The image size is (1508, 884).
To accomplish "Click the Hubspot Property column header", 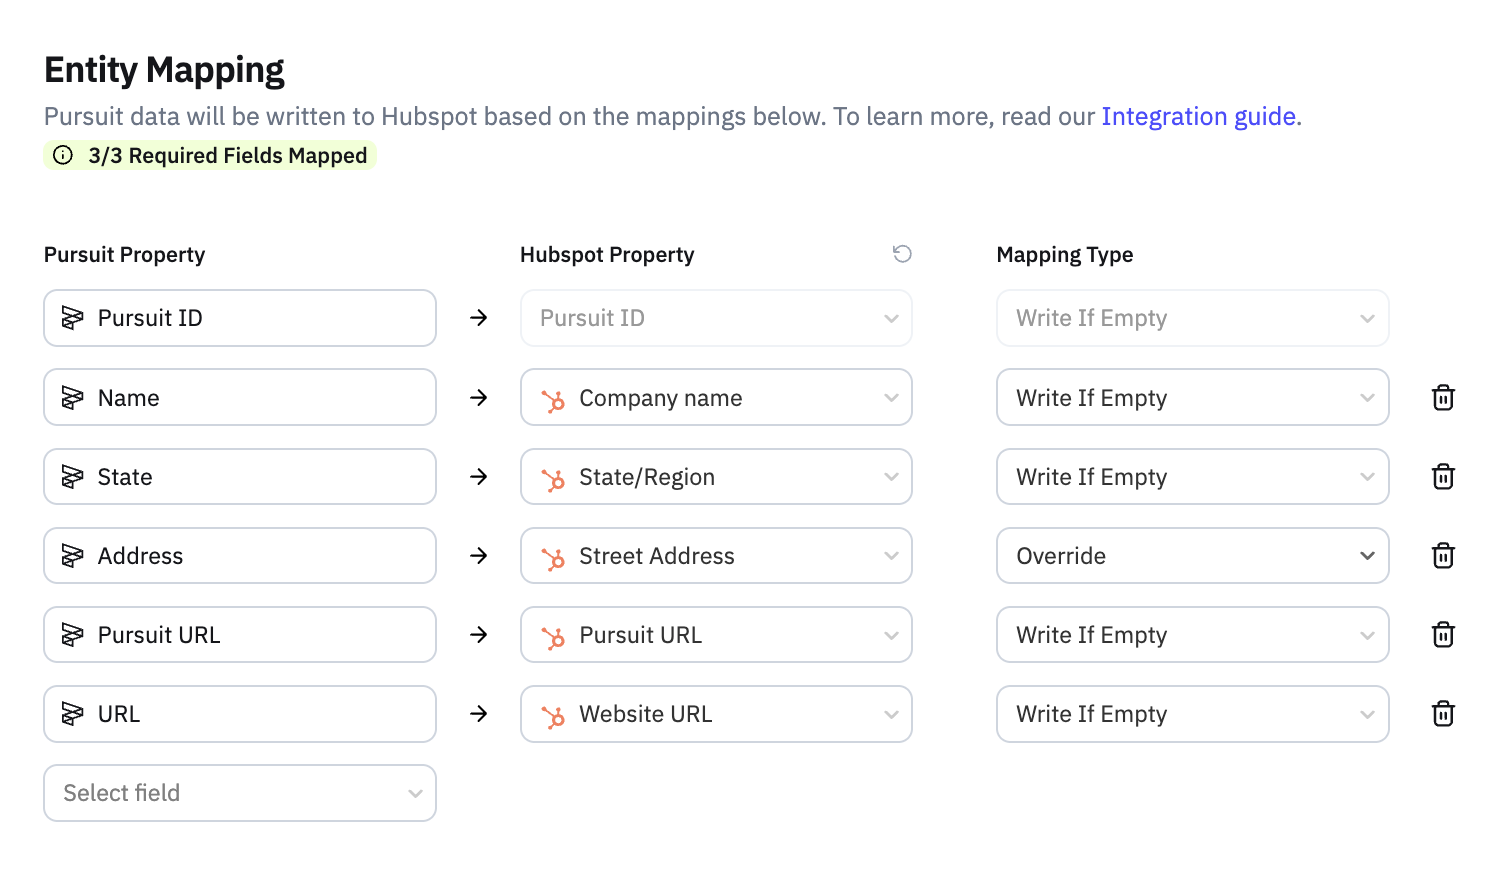I will click(607, 255).
